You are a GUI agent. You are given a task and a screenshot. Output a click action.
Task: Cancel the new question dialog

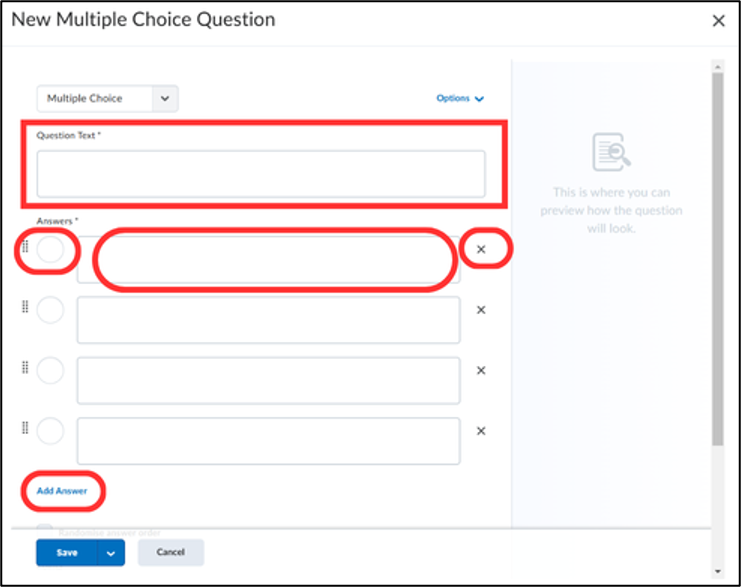click(171, 552)
